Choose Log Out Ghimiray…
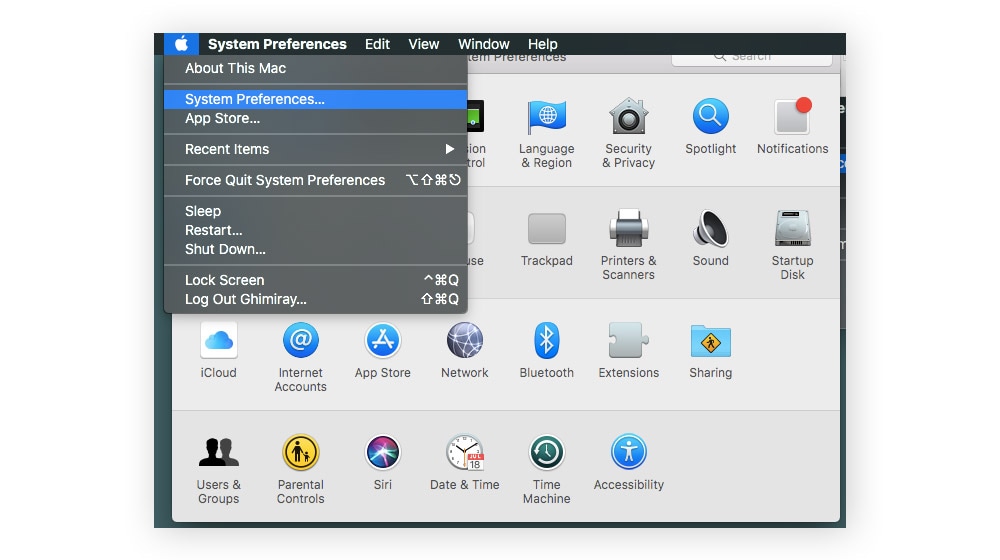Image resolution: width=1000 pixels, height=560 pixels. coord(316,299)
